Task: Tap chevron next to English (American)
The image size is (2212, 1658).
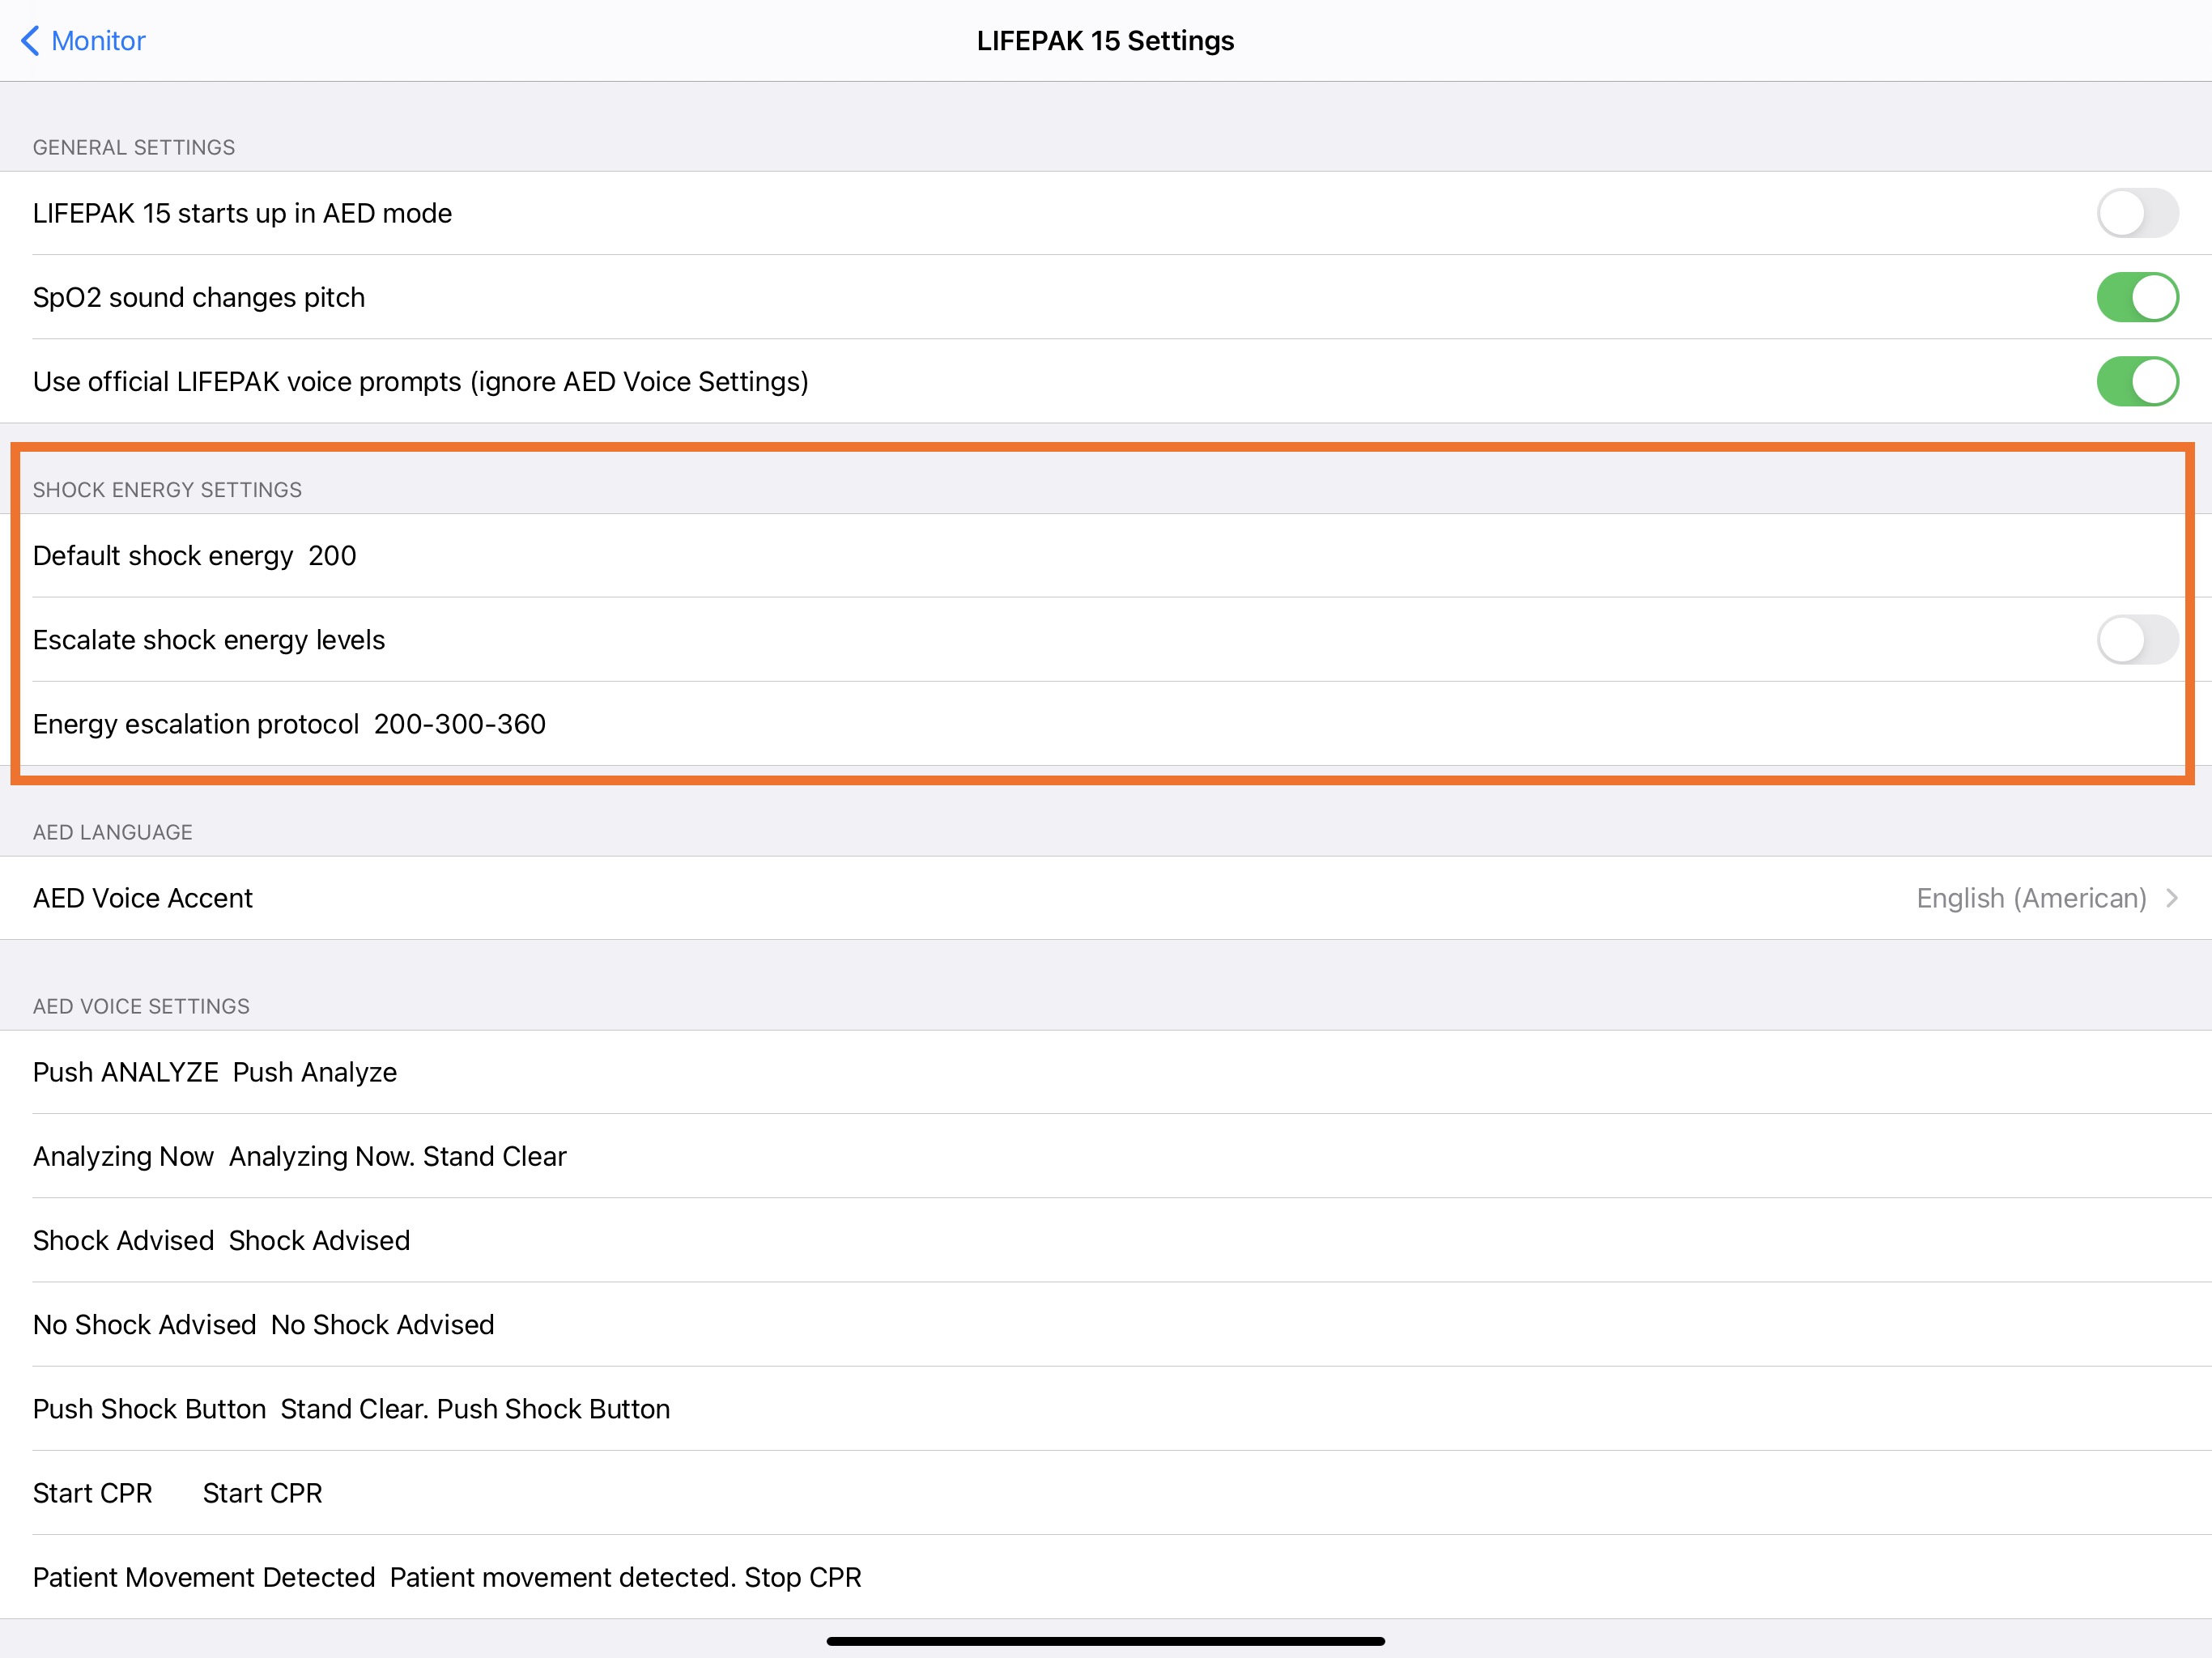Action: point(2172,898)
